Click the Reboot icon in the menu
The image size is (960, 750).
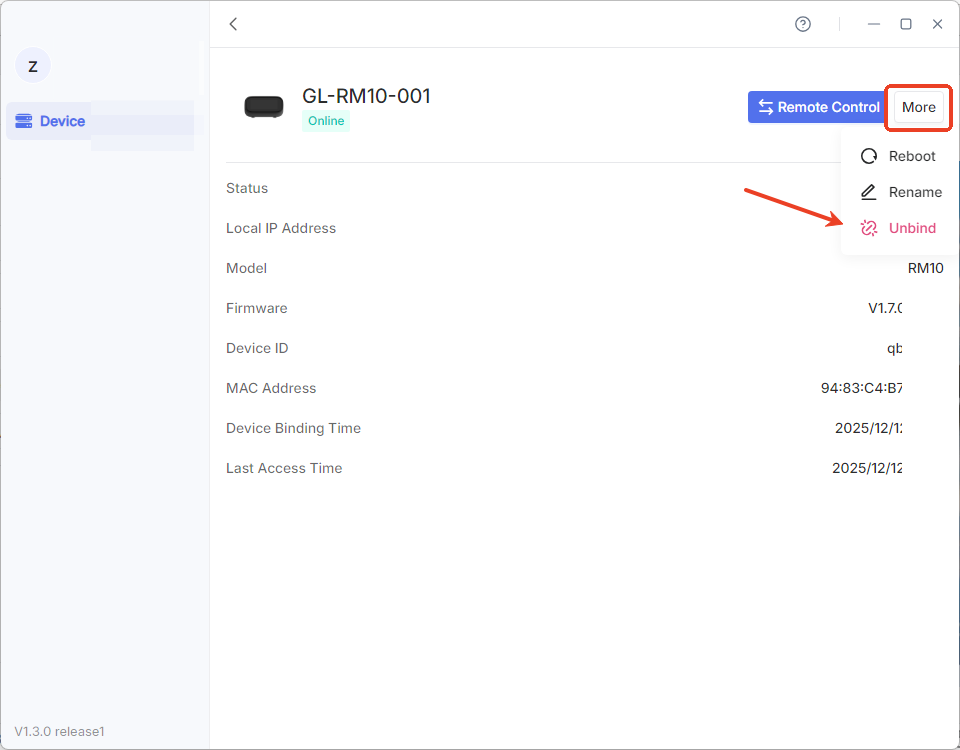click(x=869, y=156)
